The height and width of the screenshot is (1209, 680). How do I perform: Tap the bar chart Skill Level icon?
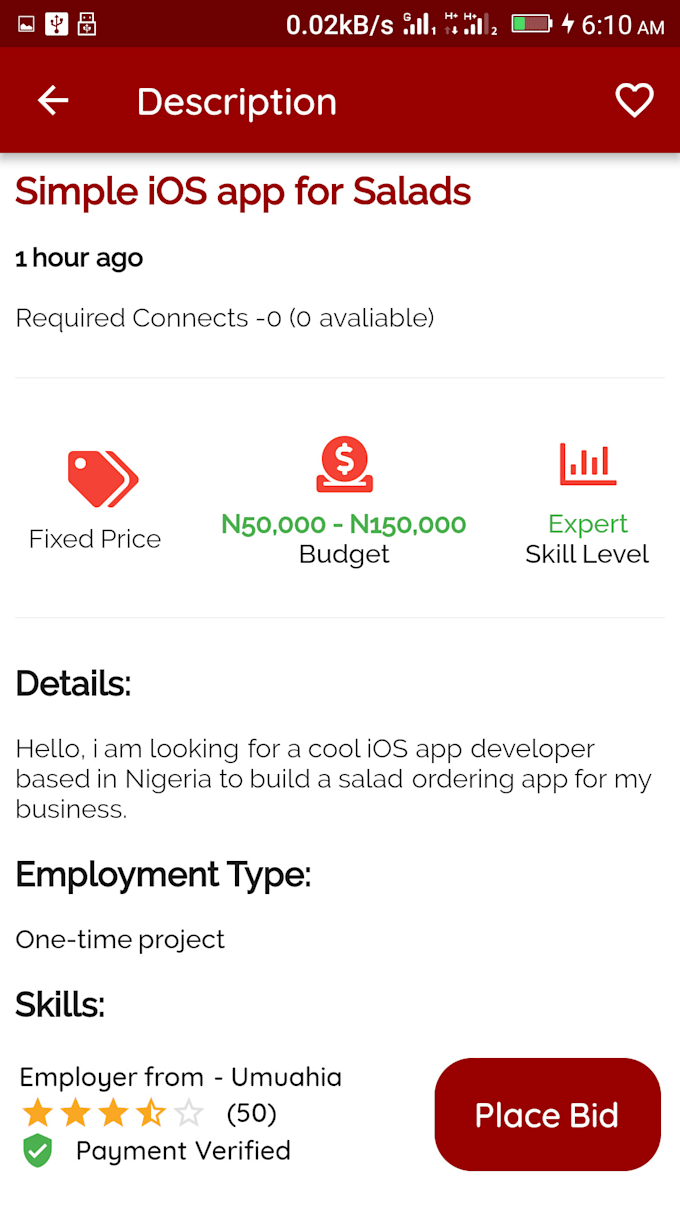click(x=587, y=463)
